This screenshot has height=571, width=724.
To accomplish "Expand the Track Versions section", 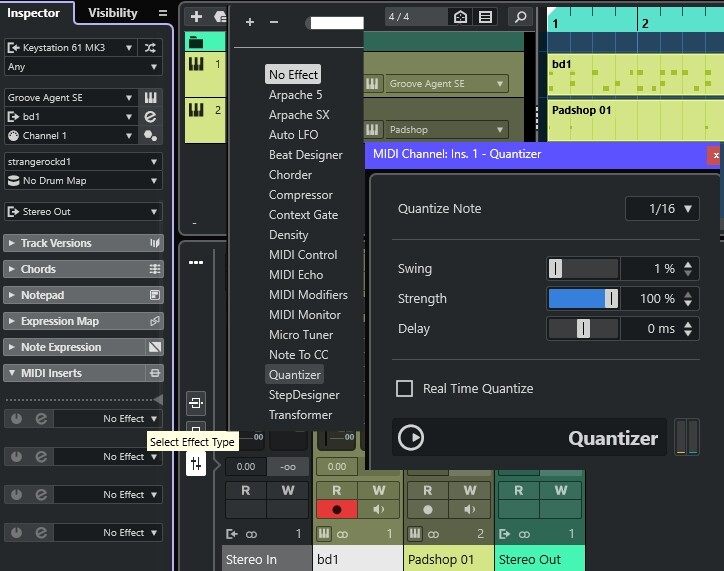I will 83,243.
